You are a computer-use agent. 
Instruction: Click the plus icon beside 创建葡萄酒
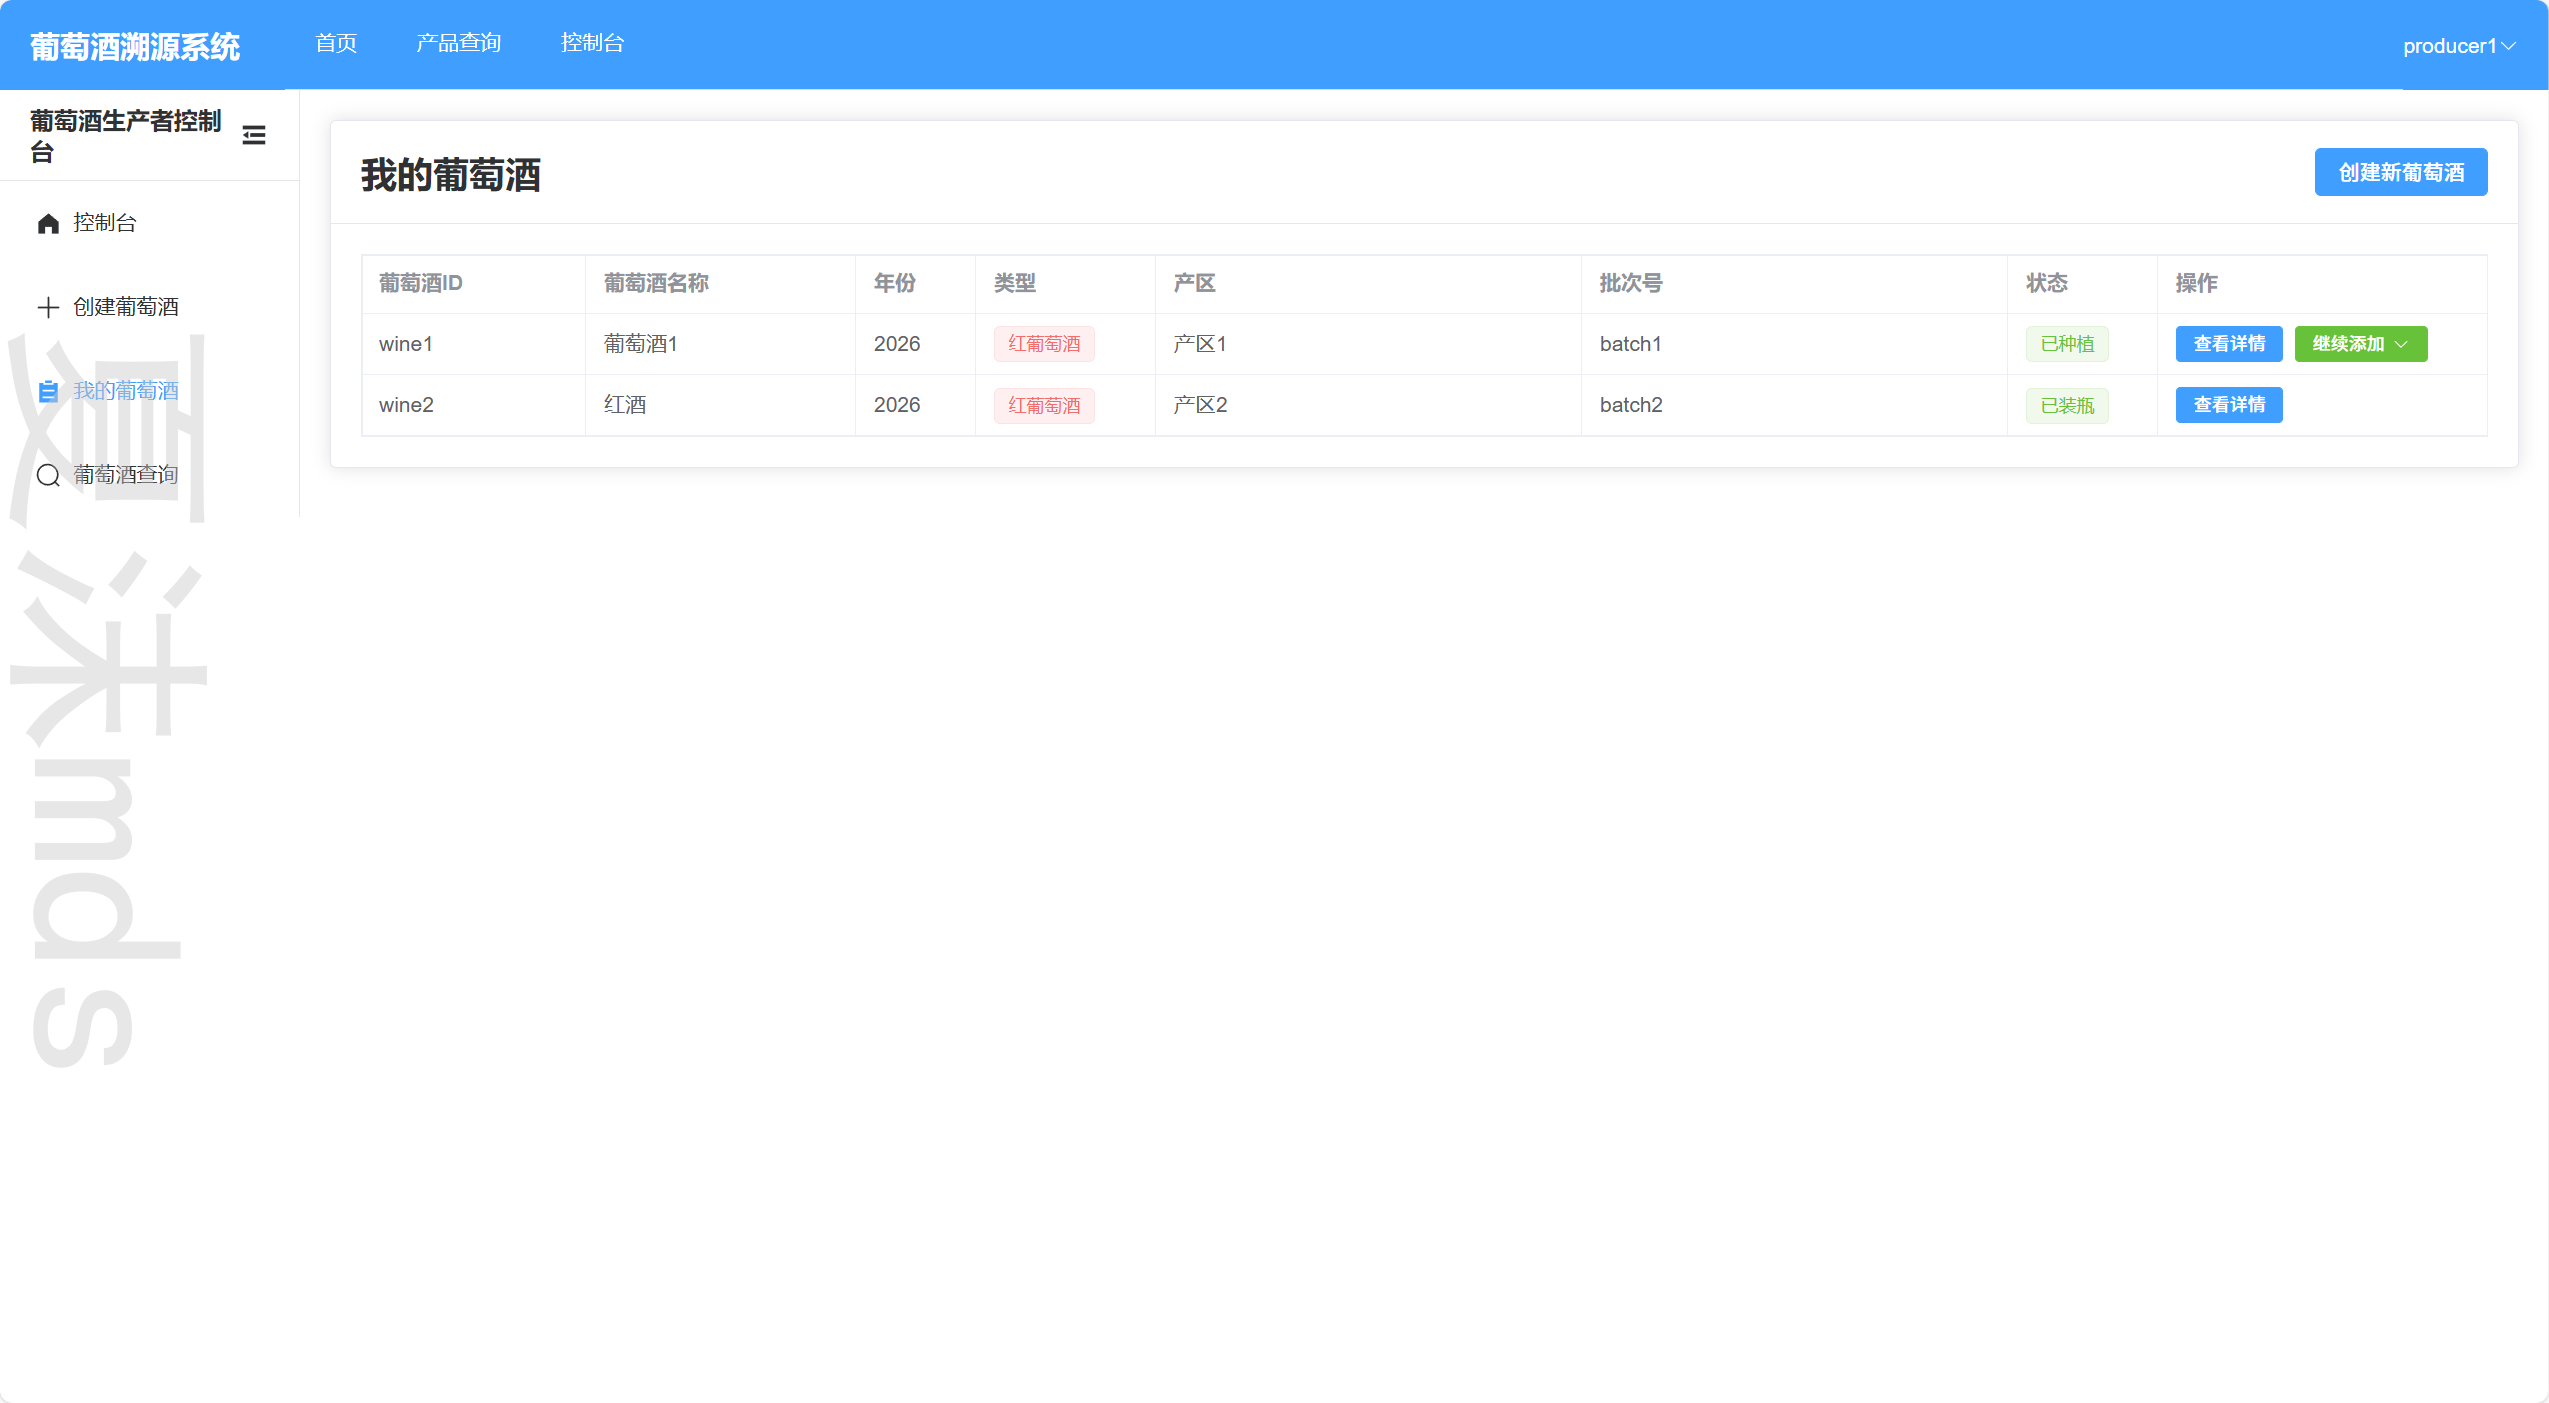48,307
